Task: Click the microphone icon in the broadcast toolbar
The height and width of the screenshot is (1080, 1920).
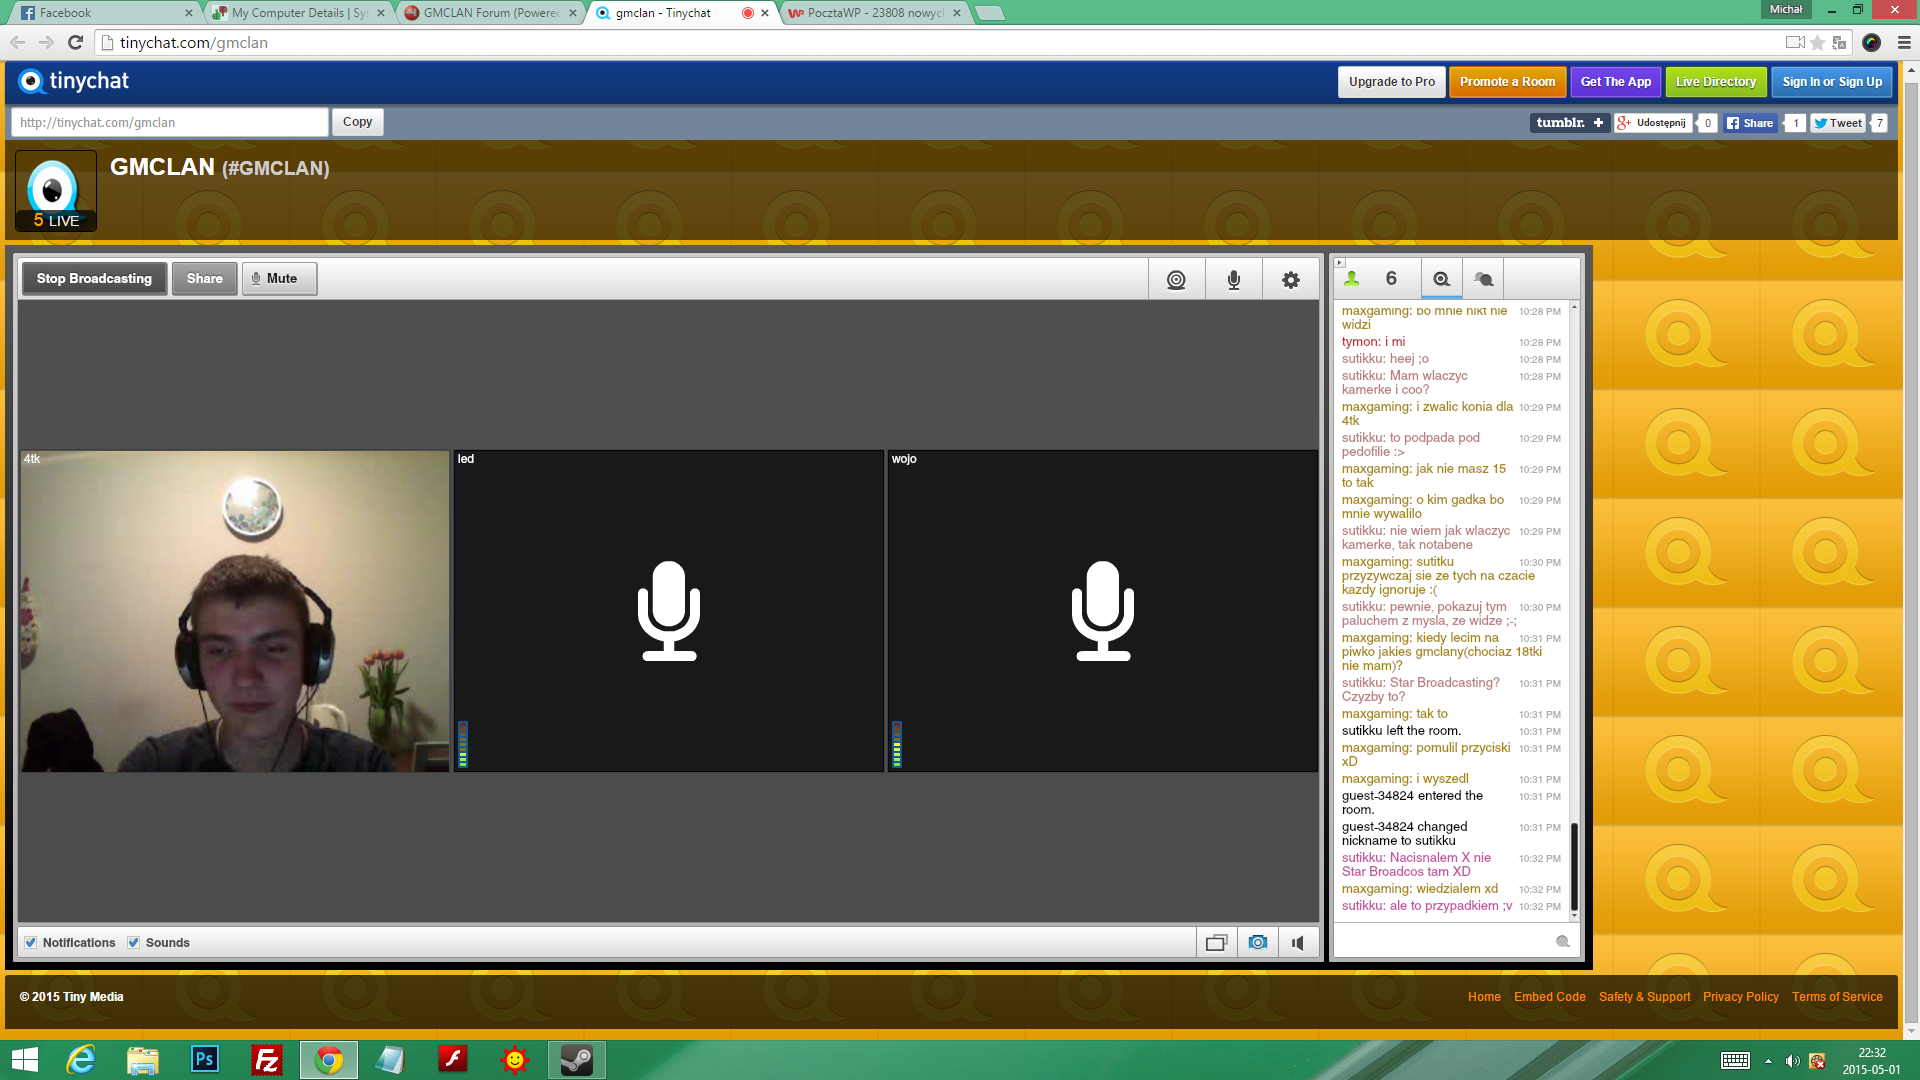Action: pyautogui.click(x=1233, y=280)
